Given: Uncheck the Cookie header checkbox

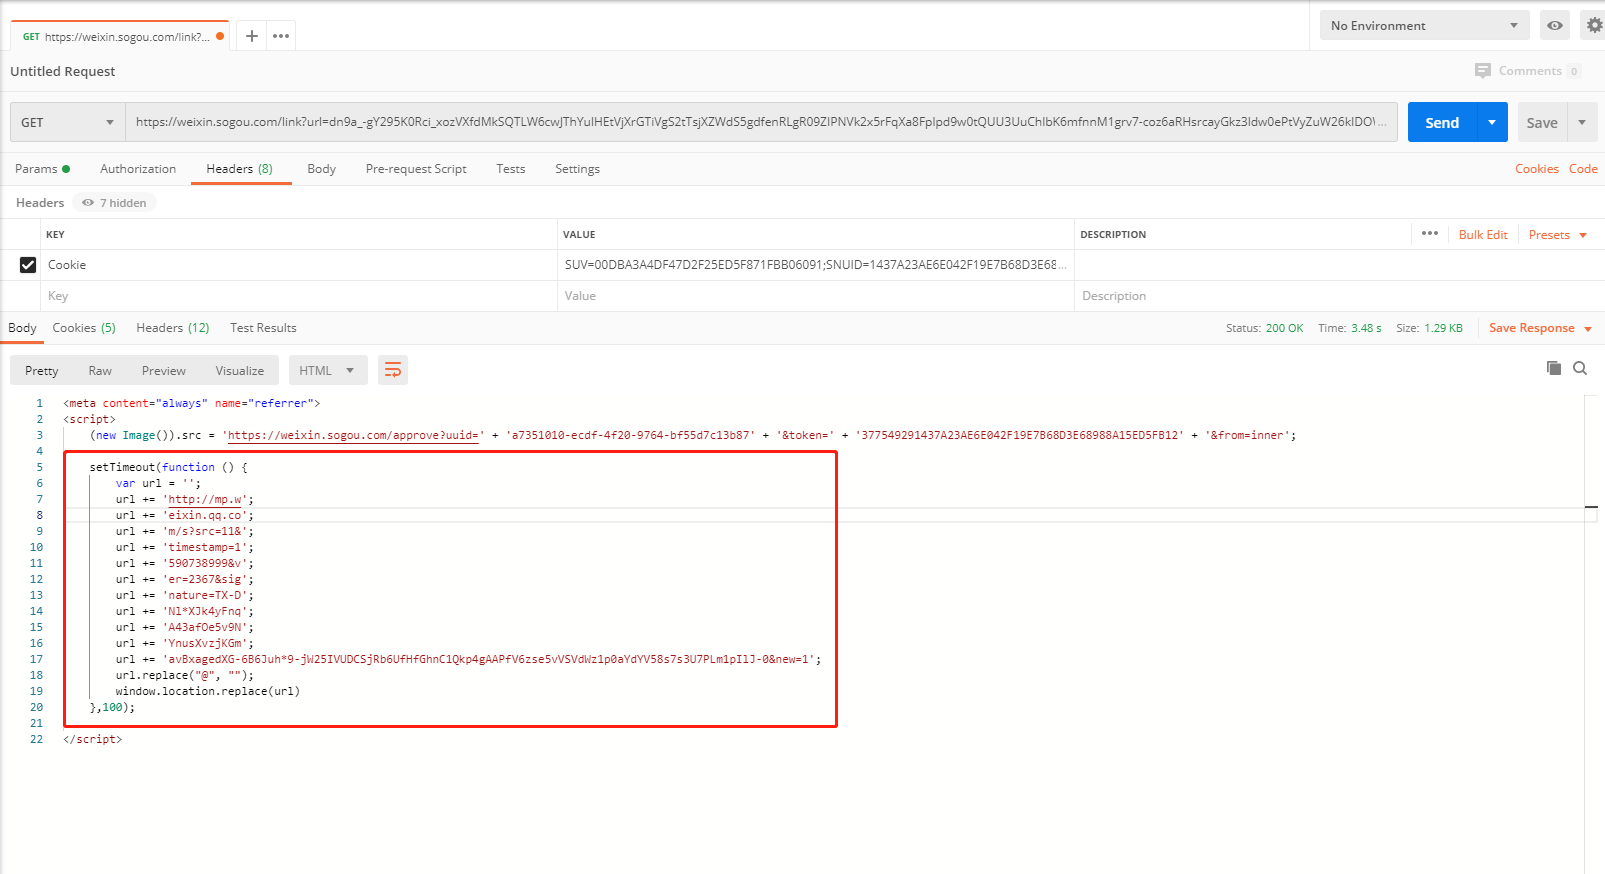Looking at the screenshot, I should click(28, 265).
